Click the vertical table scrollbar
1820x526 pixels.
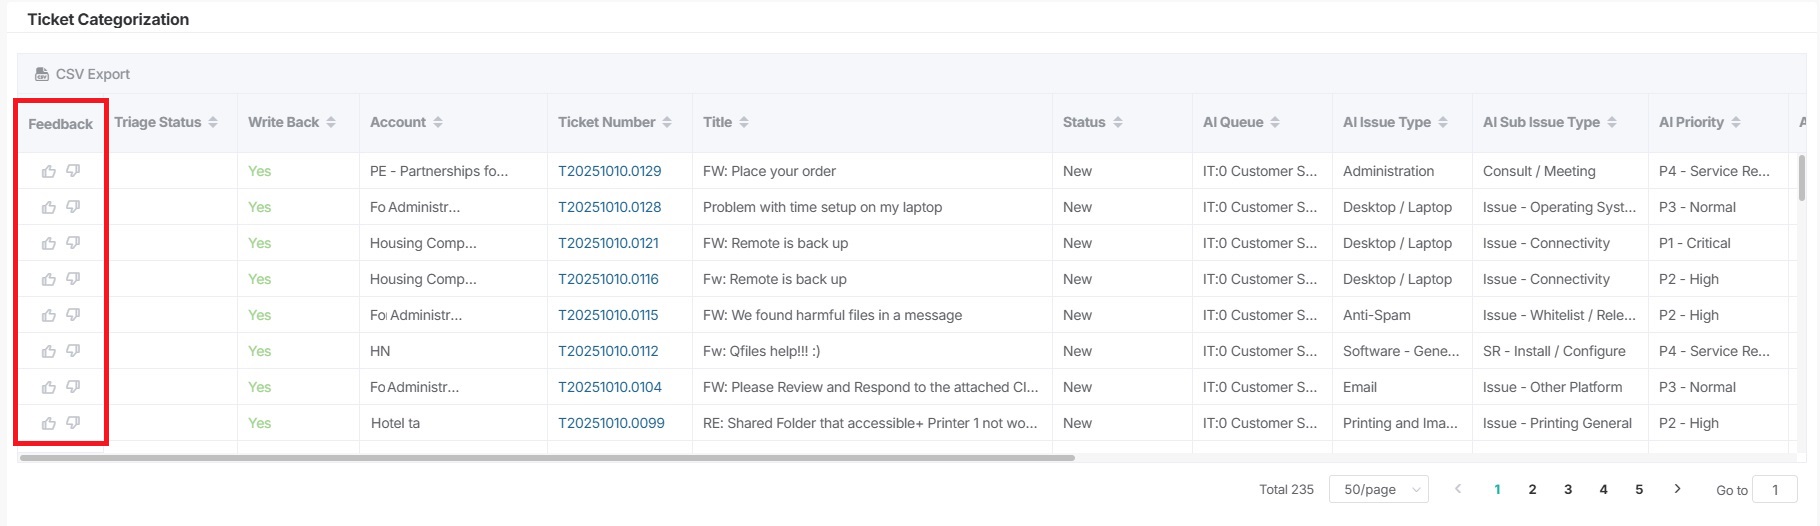1802,178
